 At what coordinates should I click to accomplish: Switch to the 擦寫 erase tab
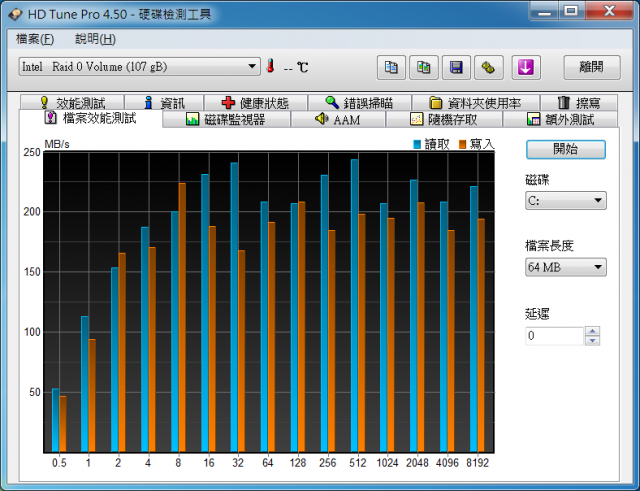pos(579,102)
